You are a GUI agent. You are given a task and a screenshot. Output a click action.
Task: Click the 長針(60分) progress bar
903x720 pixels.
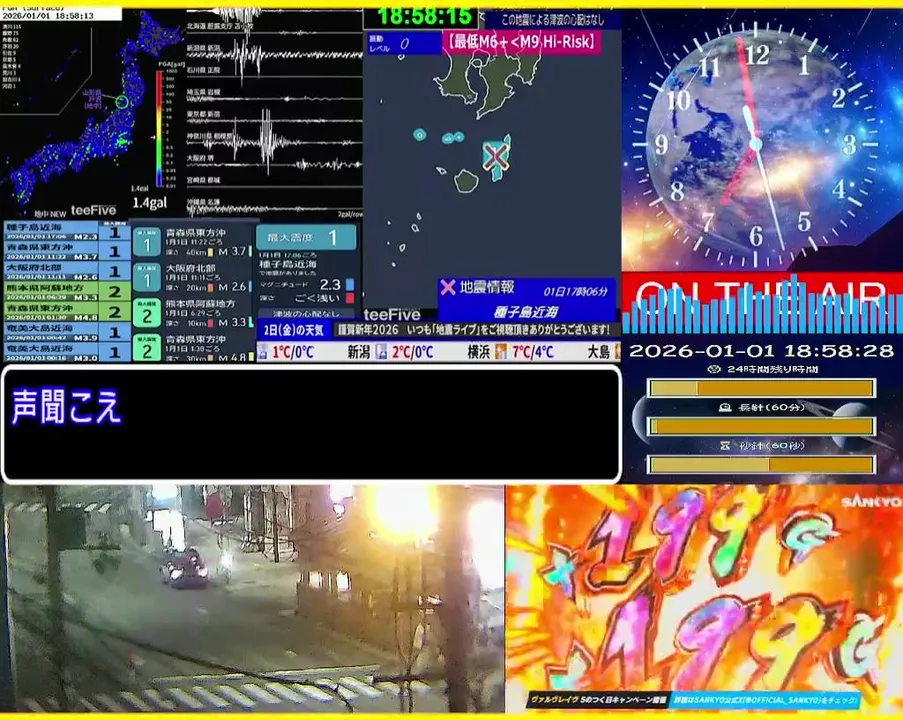tap(762, 426)
